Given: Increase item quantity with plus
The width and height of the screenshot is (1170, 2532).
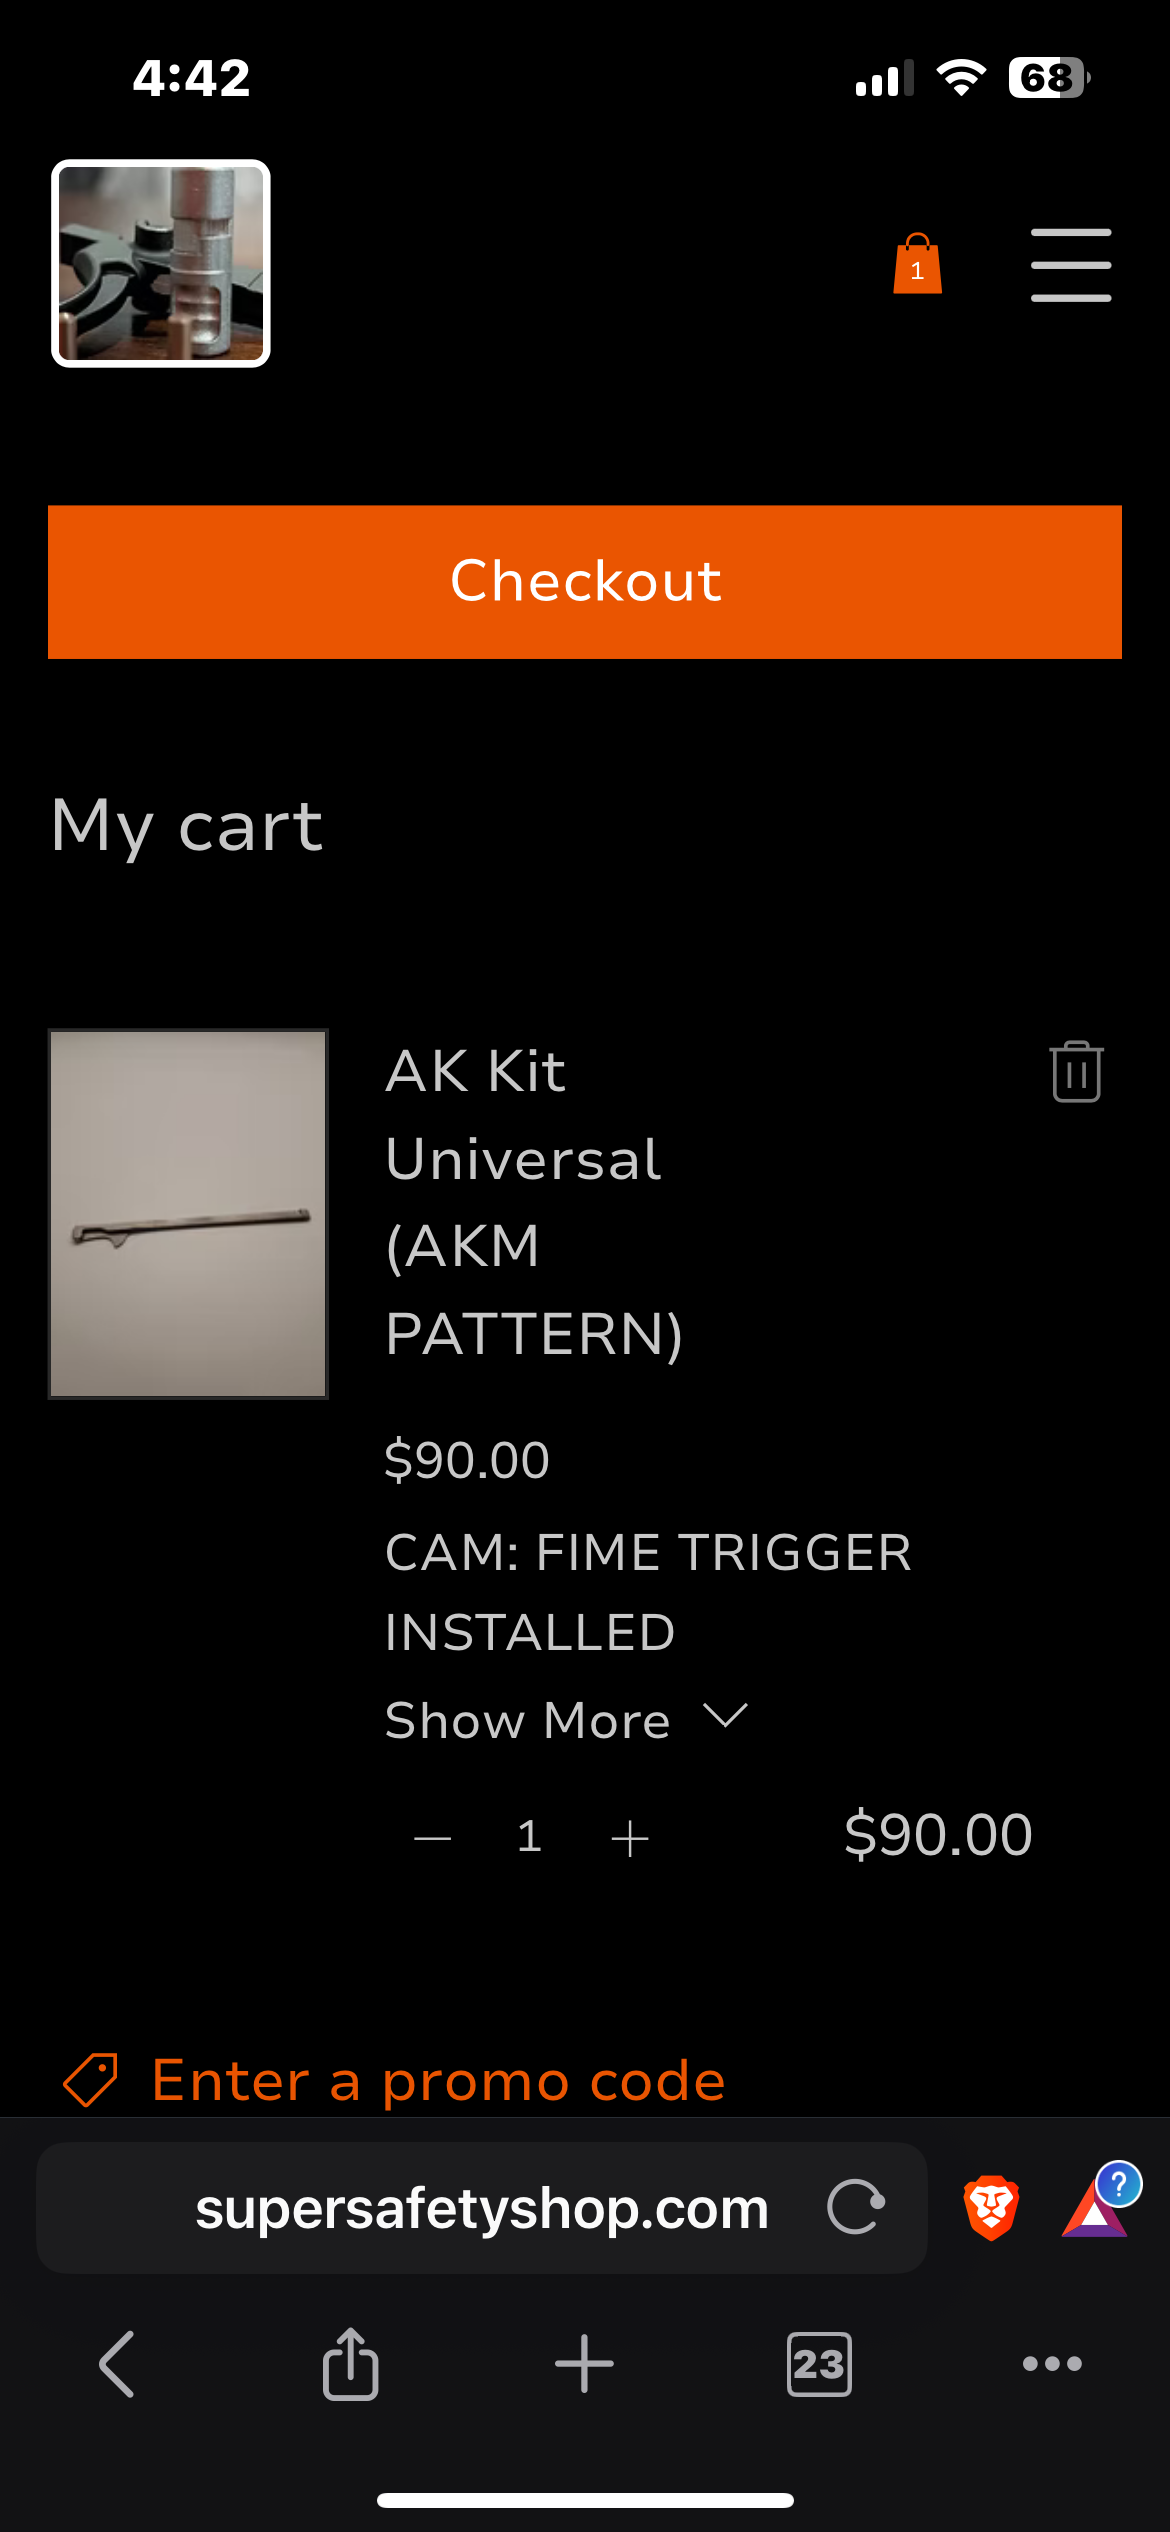Looking at the screenshot, I should click(x=630, y=1838).
